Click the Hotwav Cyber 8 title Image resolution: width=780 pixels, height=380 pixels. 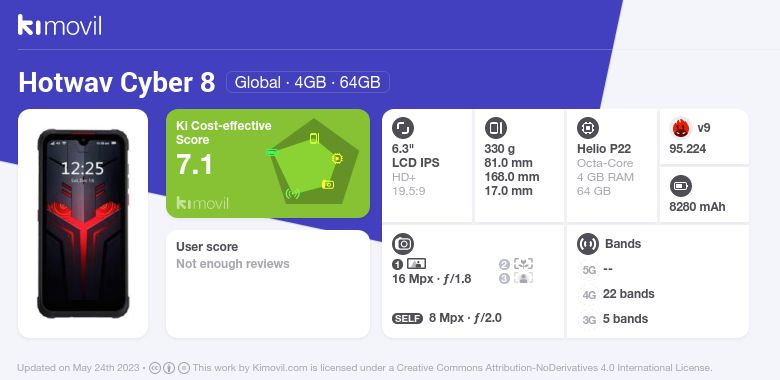[117, 83]
